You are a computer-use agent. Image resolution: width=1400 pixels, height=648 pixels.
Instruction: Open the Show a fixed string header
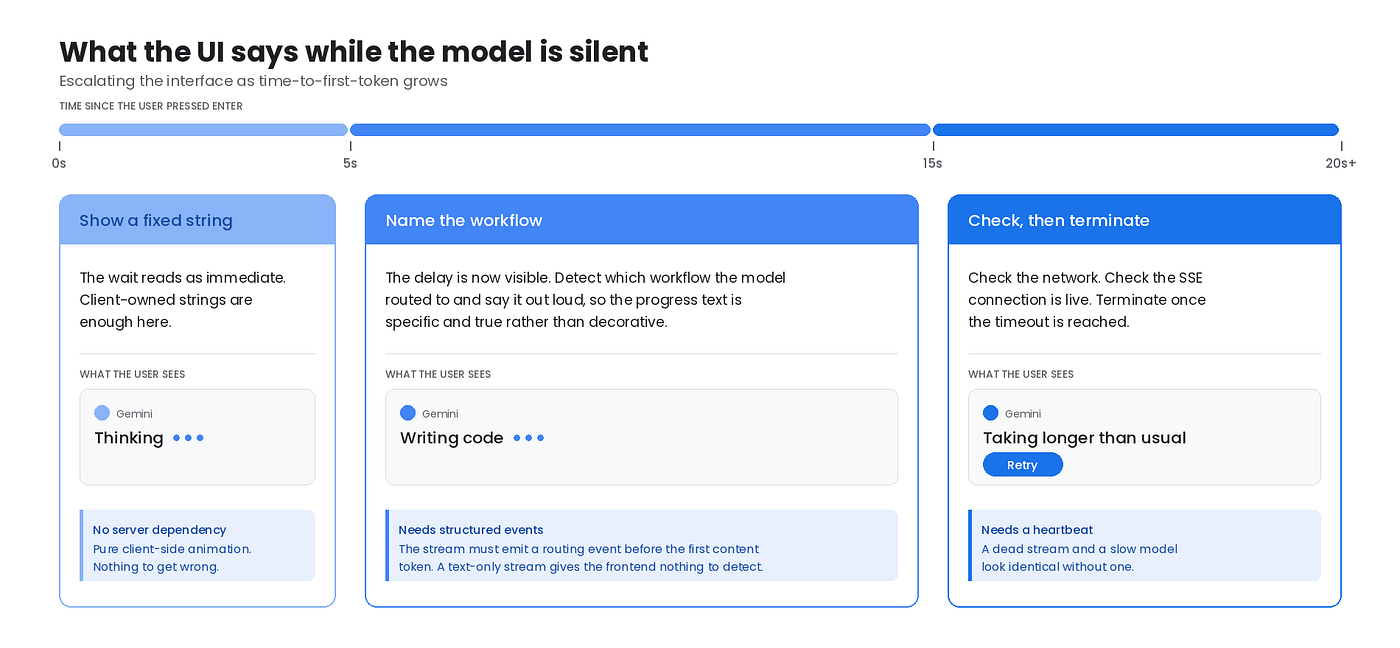pyautogui.click(x=197, y=220)
